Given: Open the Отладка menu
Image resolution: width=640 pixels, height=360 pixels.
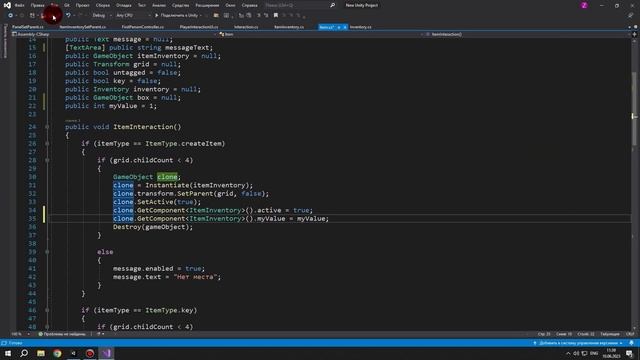Looking at the screenshot, I should click(x=123, y=5).
